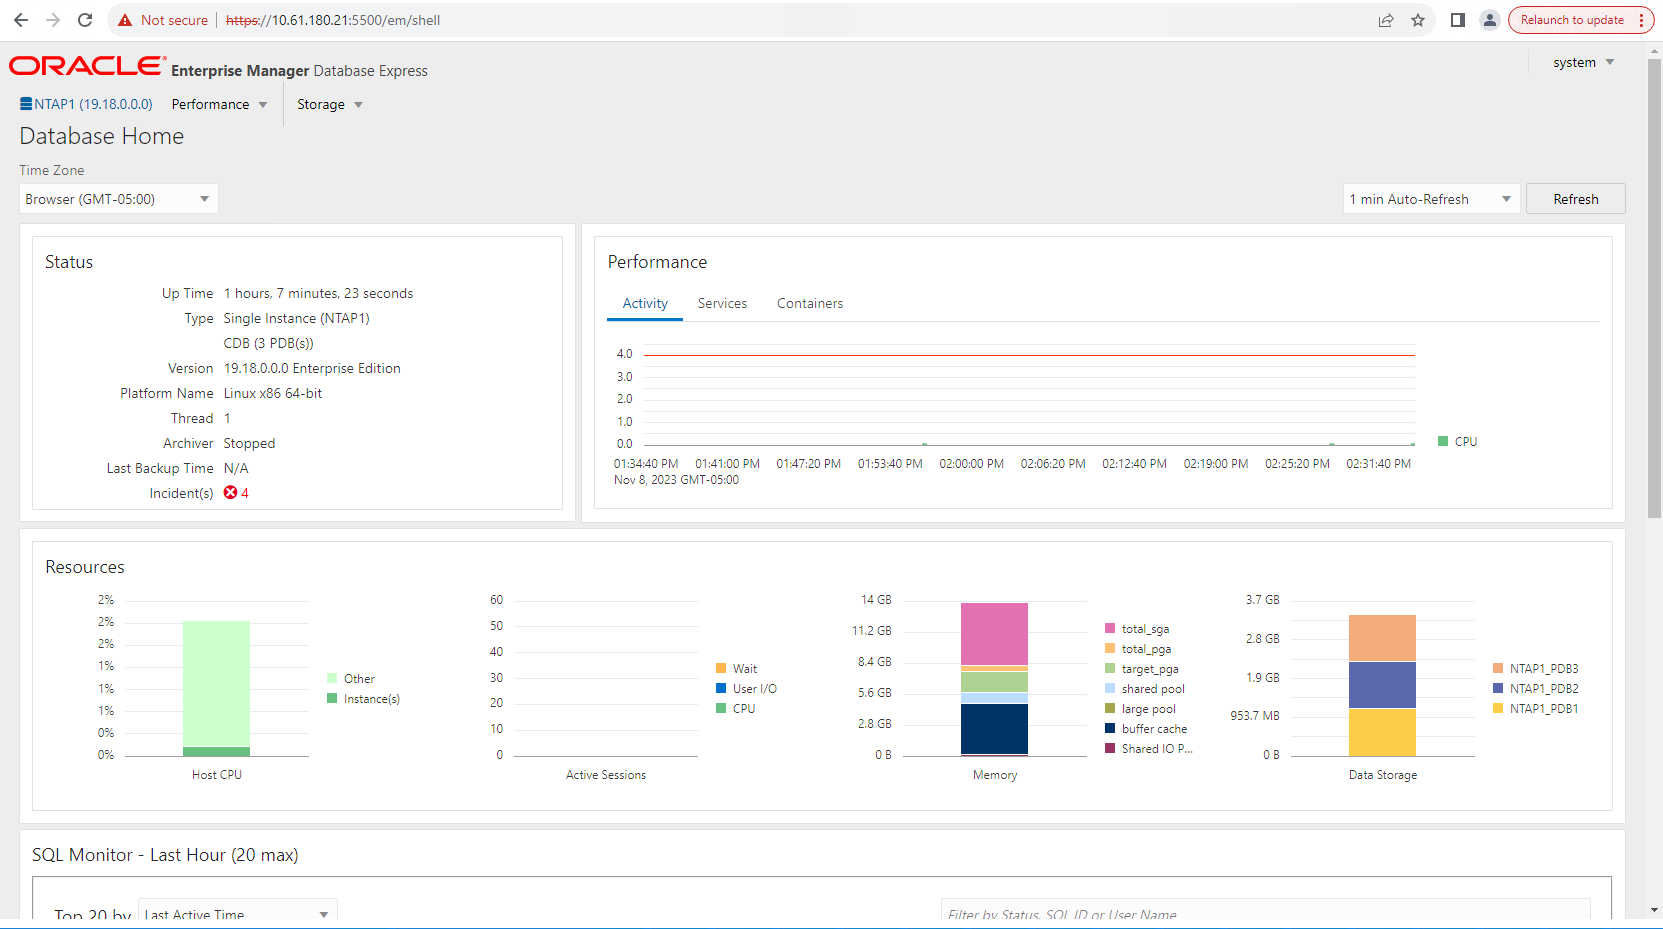This screenshot has width=1663, height=929.
Task: Open the Time Zone dropdown
Action: [118, 199]
